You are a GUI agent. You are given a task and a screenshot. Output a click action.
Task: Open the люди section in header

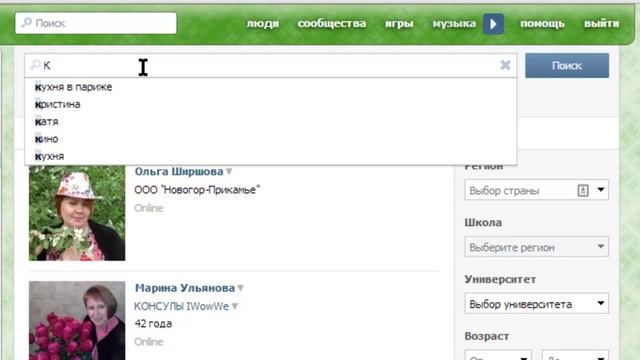tap(263, 24)
